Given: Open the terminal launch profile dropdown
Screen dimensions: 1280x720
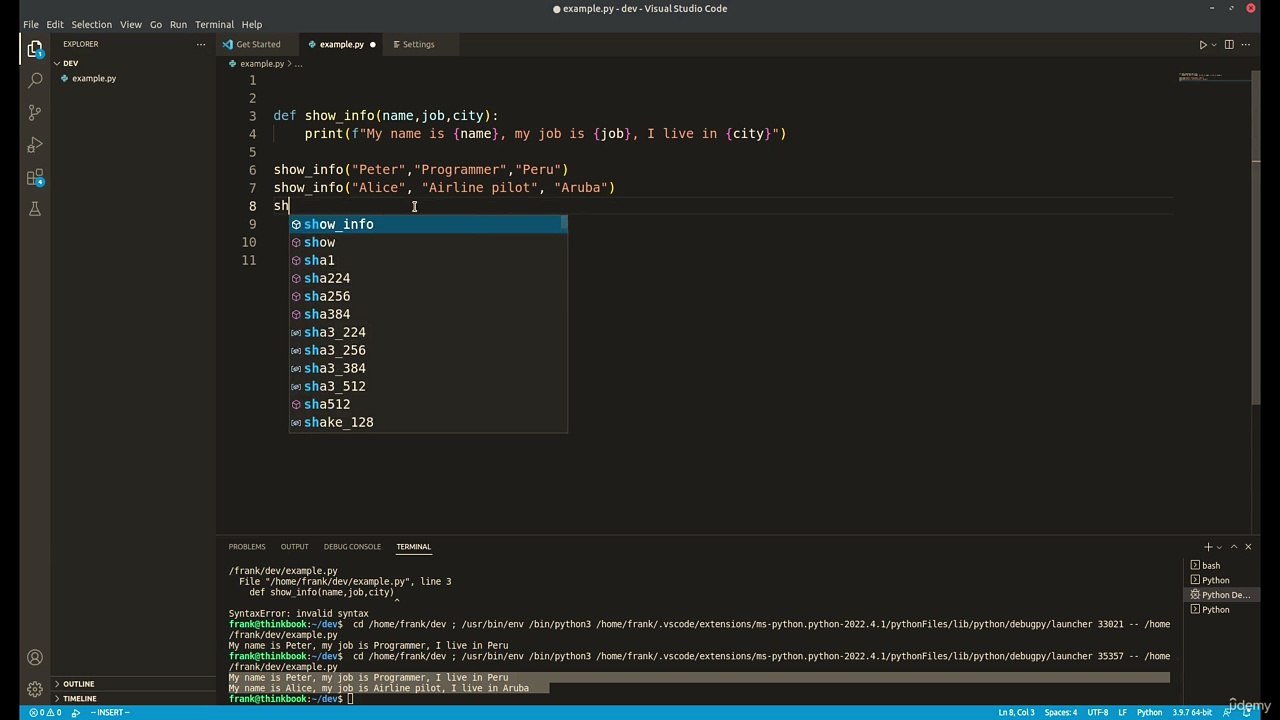Looking at the screenshot, I should point(1219,547).
